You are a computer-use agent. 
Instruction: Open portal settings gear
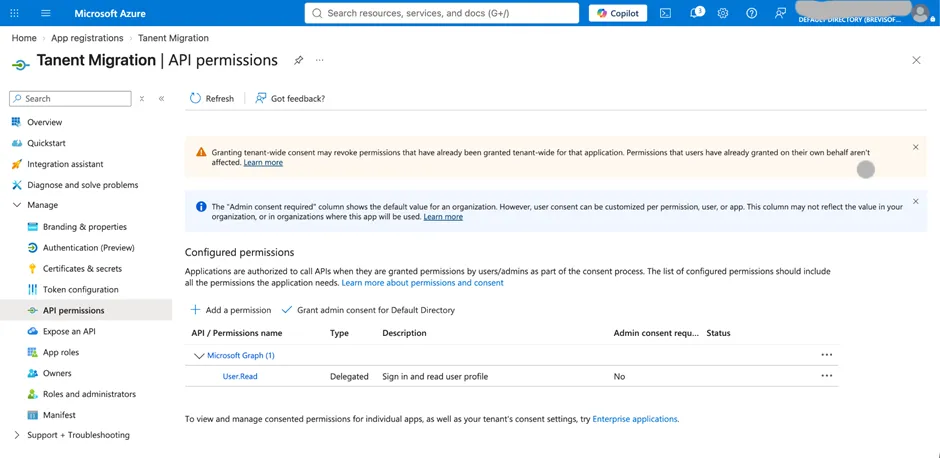[723, 13]
